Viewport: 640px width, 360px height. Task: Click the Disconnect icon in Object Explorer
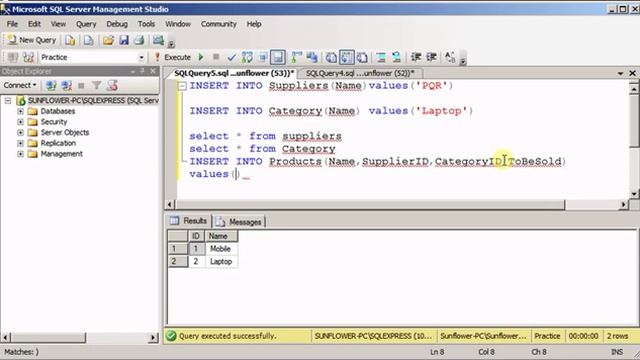tap(67, 85)
